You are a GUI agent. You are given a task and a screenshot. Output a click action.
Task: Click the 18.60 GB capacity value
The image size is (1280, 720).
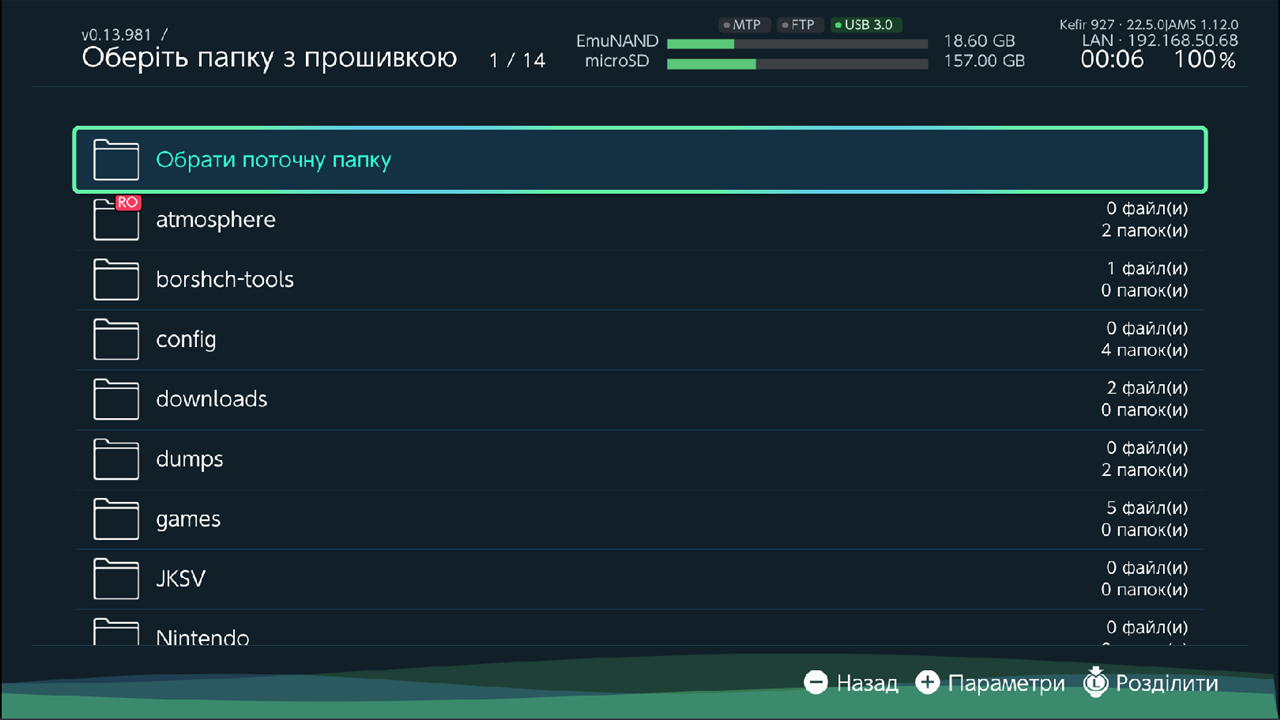click(x=979, y=42)
